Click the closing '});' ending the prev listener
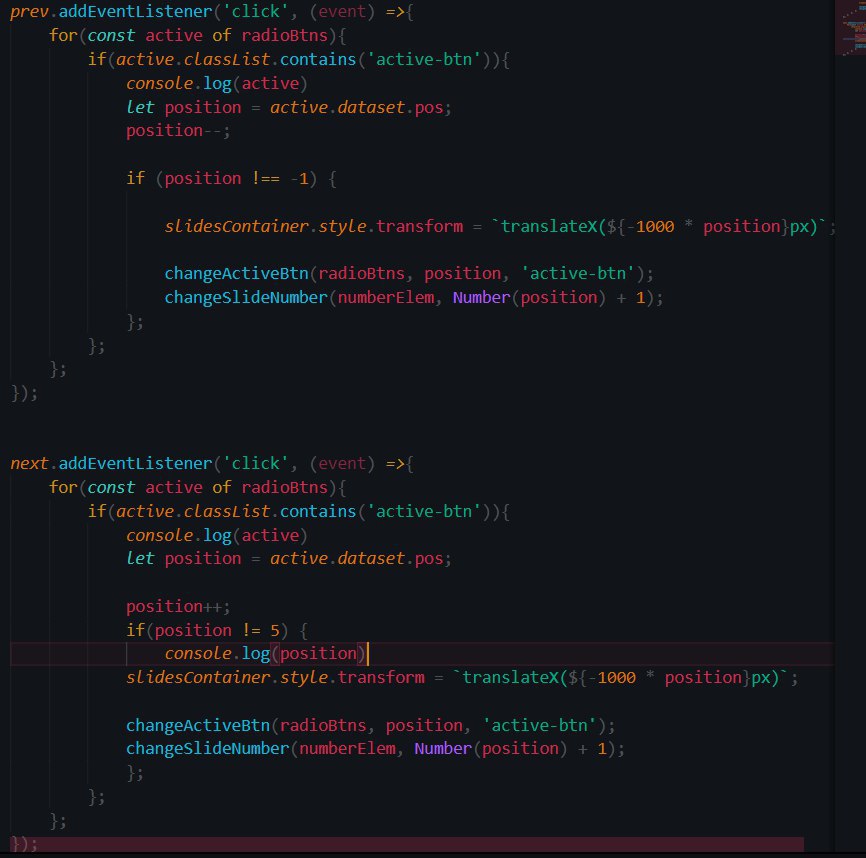This screenshot has width=866, height=858. point(24,393)
